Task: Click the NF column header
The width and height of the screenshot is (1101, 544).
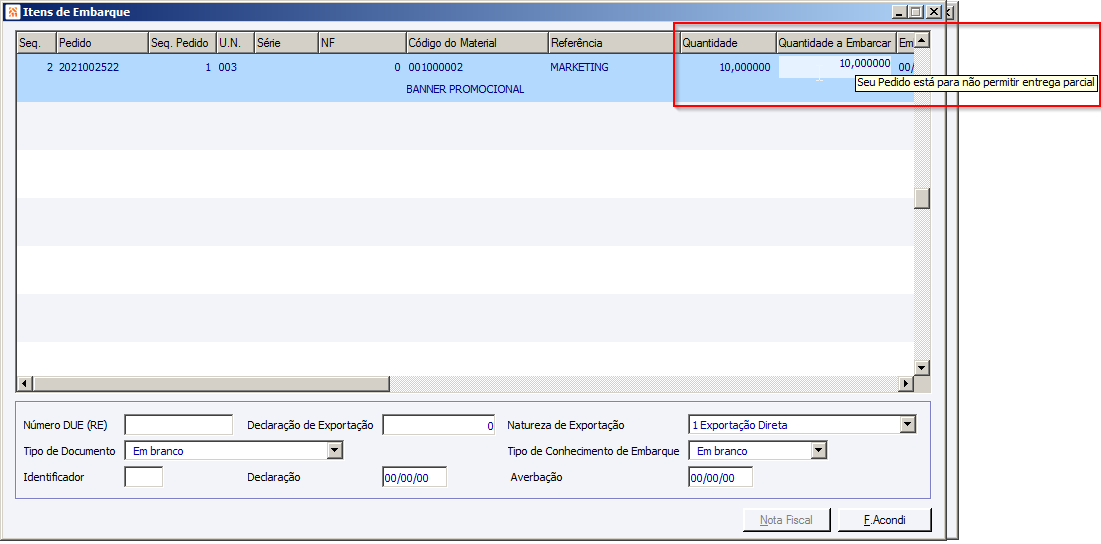Action: pos(362,43)
